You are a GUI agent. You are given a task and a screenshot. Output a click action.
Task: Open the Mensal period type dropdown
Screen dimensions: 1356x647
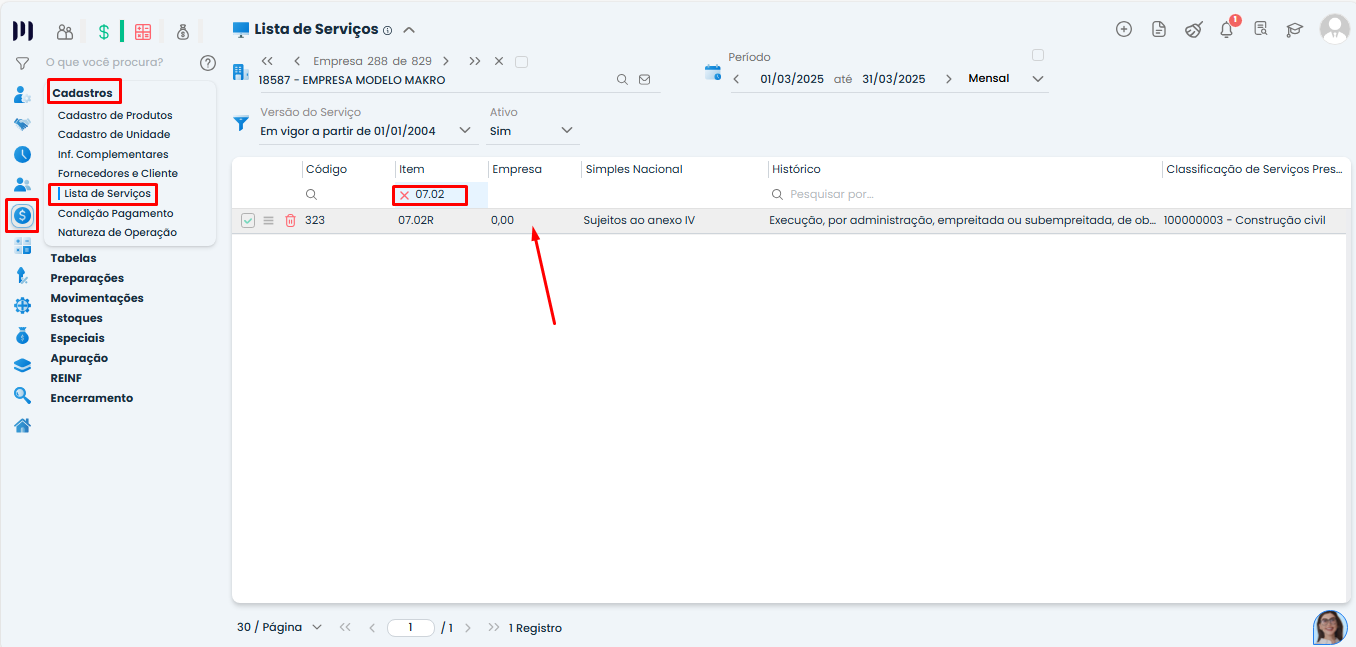pyautogui.click(x=1038, y=79)
